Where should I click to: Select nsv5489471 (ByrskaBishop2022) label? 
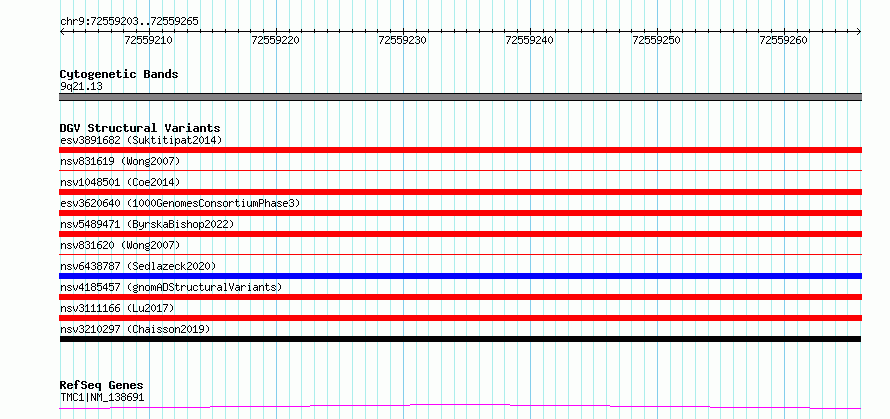147,224
